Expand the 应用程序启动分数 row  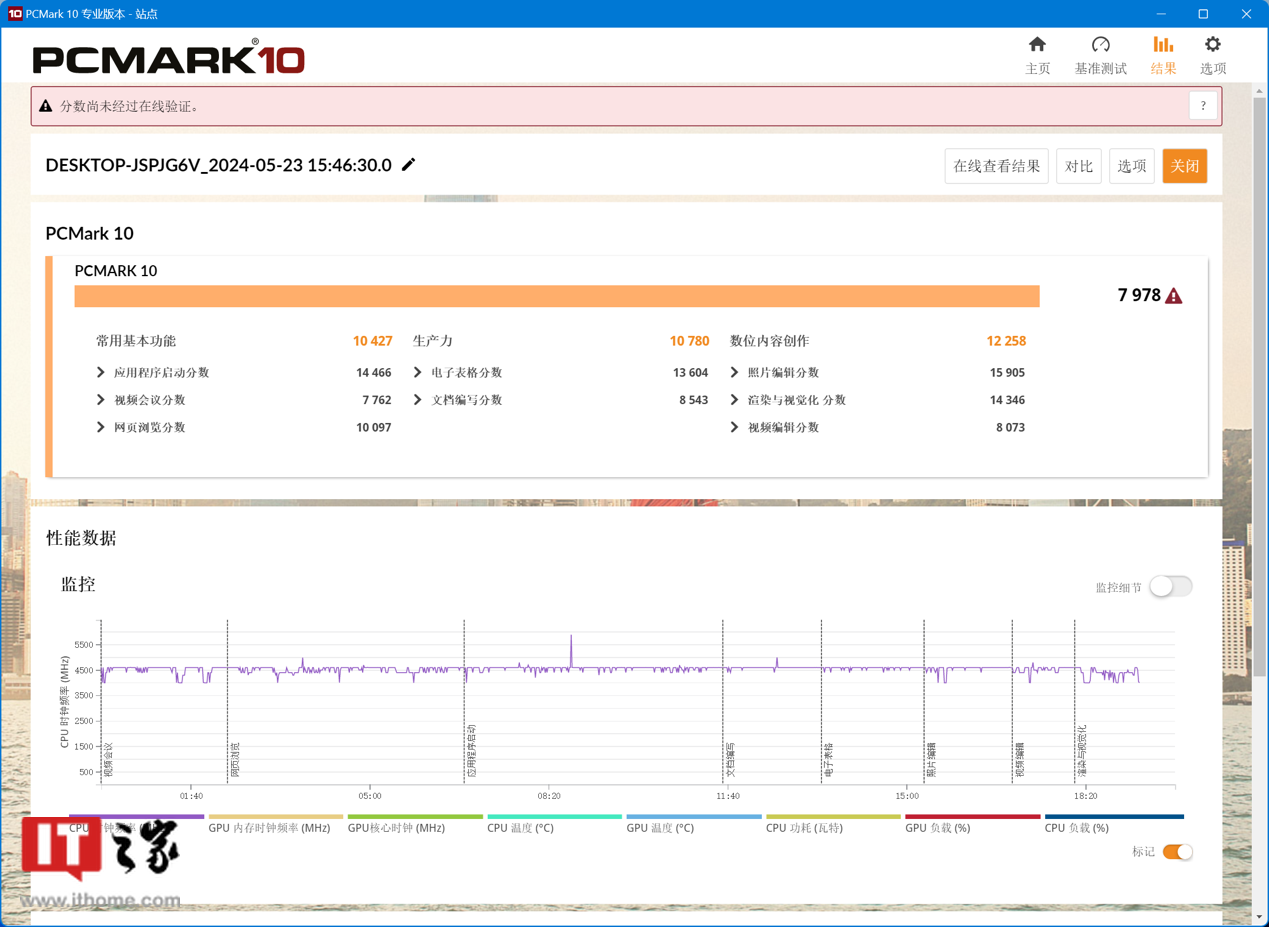[x=101, y=372]
